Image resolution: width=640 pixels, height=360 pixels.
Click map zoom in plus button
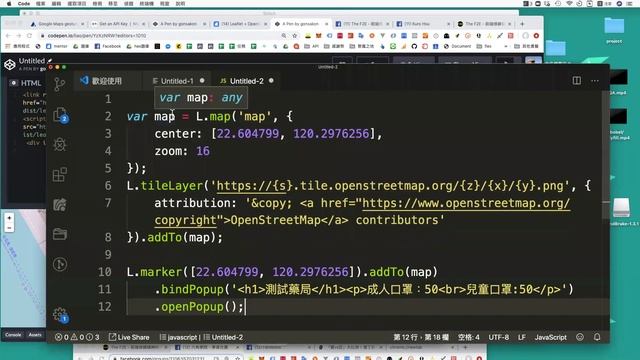[9, 218]
